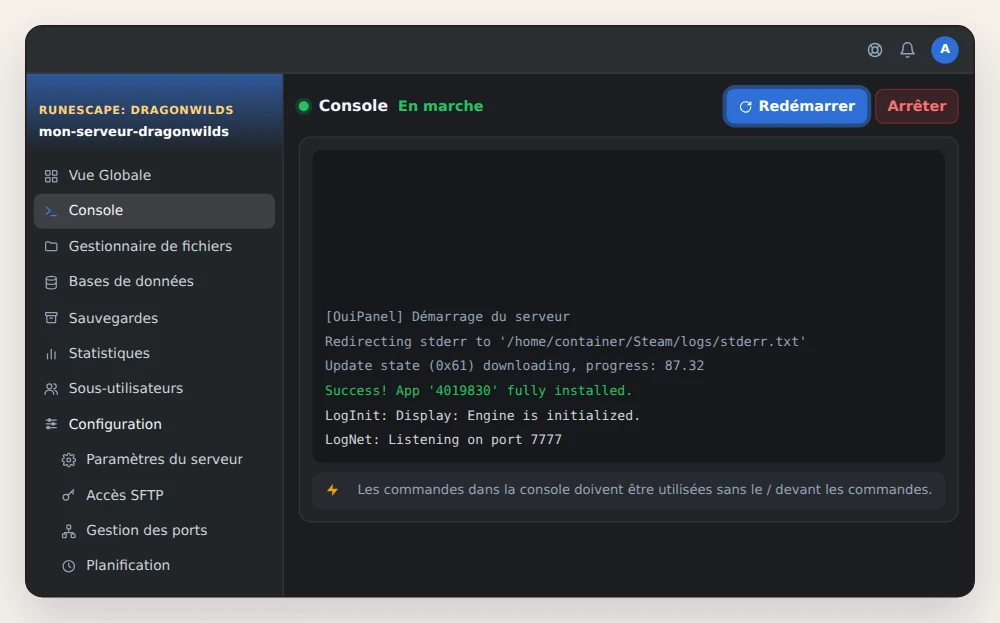Click the Console terminal prompt icon
The image size is (1000, 623).
[51, 210]
